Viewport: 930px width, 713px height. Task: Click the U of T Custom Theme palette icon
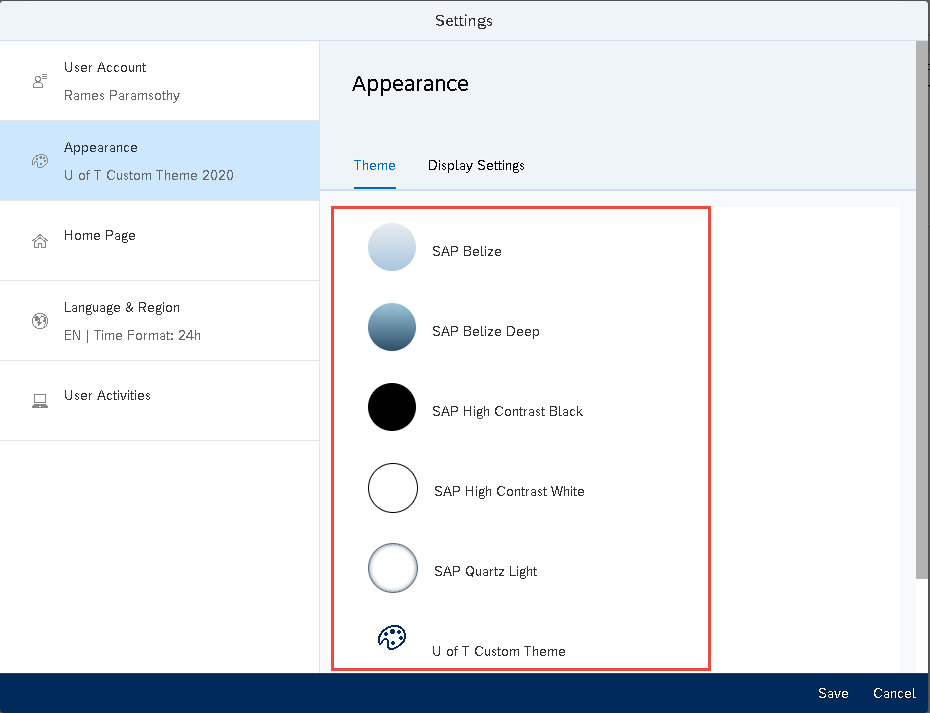(x=392, y=638)
